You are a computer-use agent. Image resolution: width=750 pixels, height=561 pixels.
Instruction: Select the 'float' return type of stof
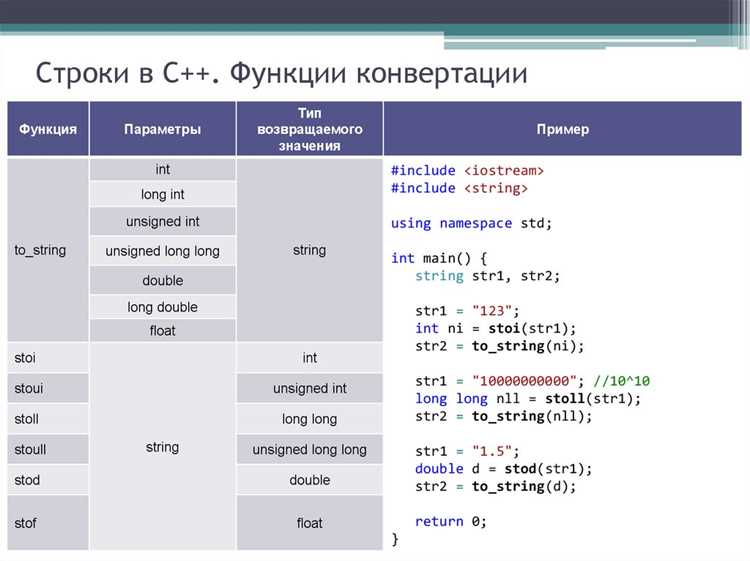[309, 523]
